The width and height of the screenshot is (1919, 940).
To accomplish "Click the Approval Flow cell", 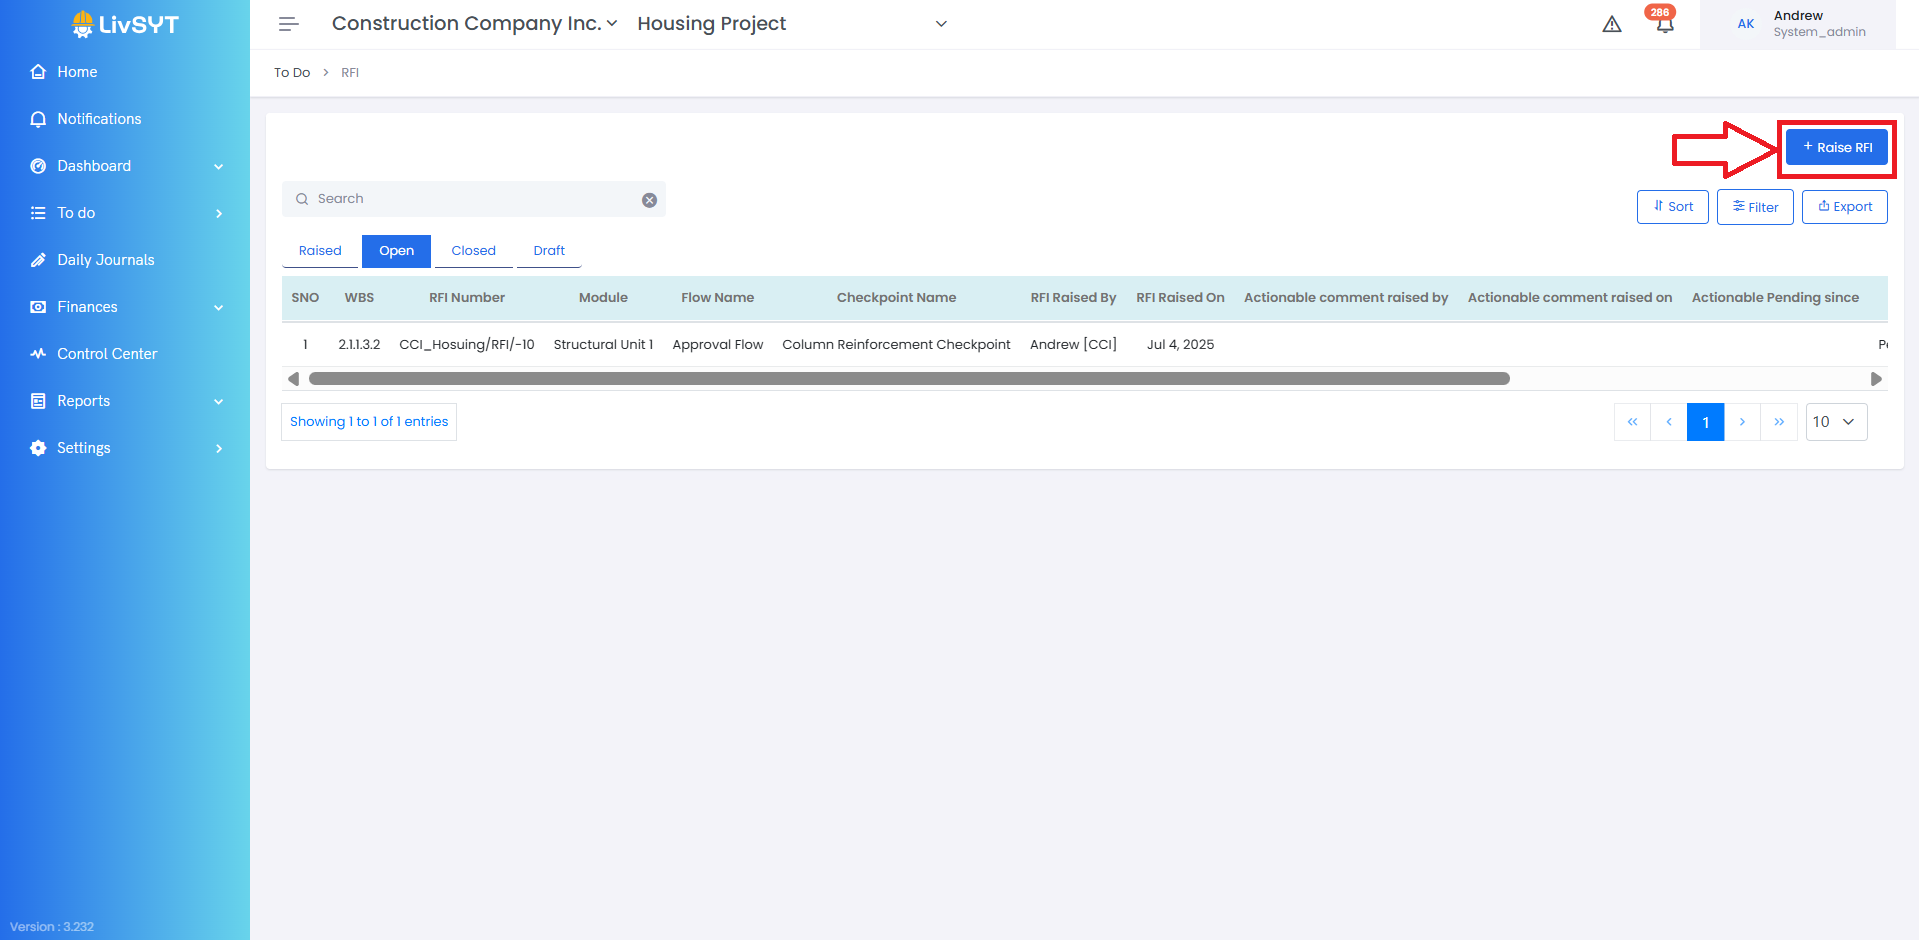I will tap(717, 345).
